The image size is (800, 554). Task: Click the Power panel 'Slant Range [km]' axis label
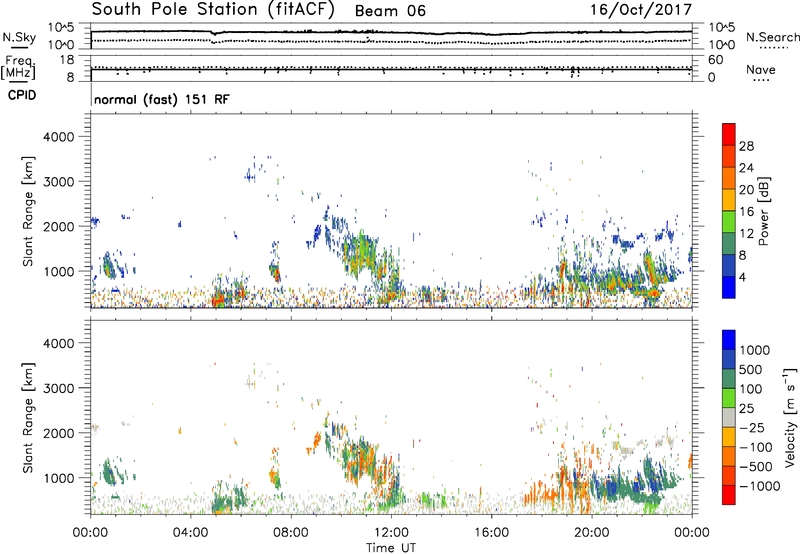[x=28, y=212]
